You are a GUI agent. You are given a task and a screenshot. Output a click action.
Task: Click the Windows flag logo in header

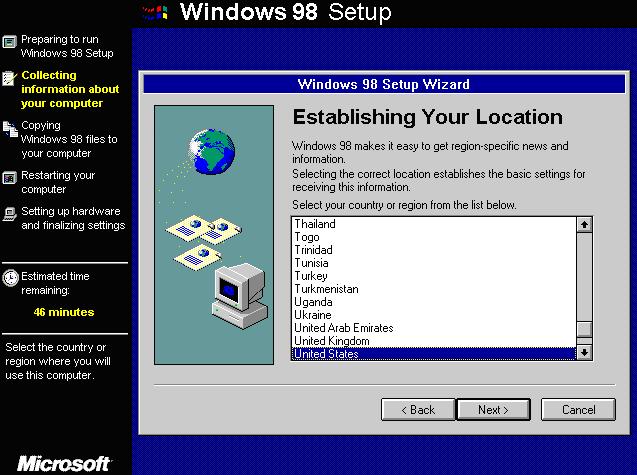point(156,12)
